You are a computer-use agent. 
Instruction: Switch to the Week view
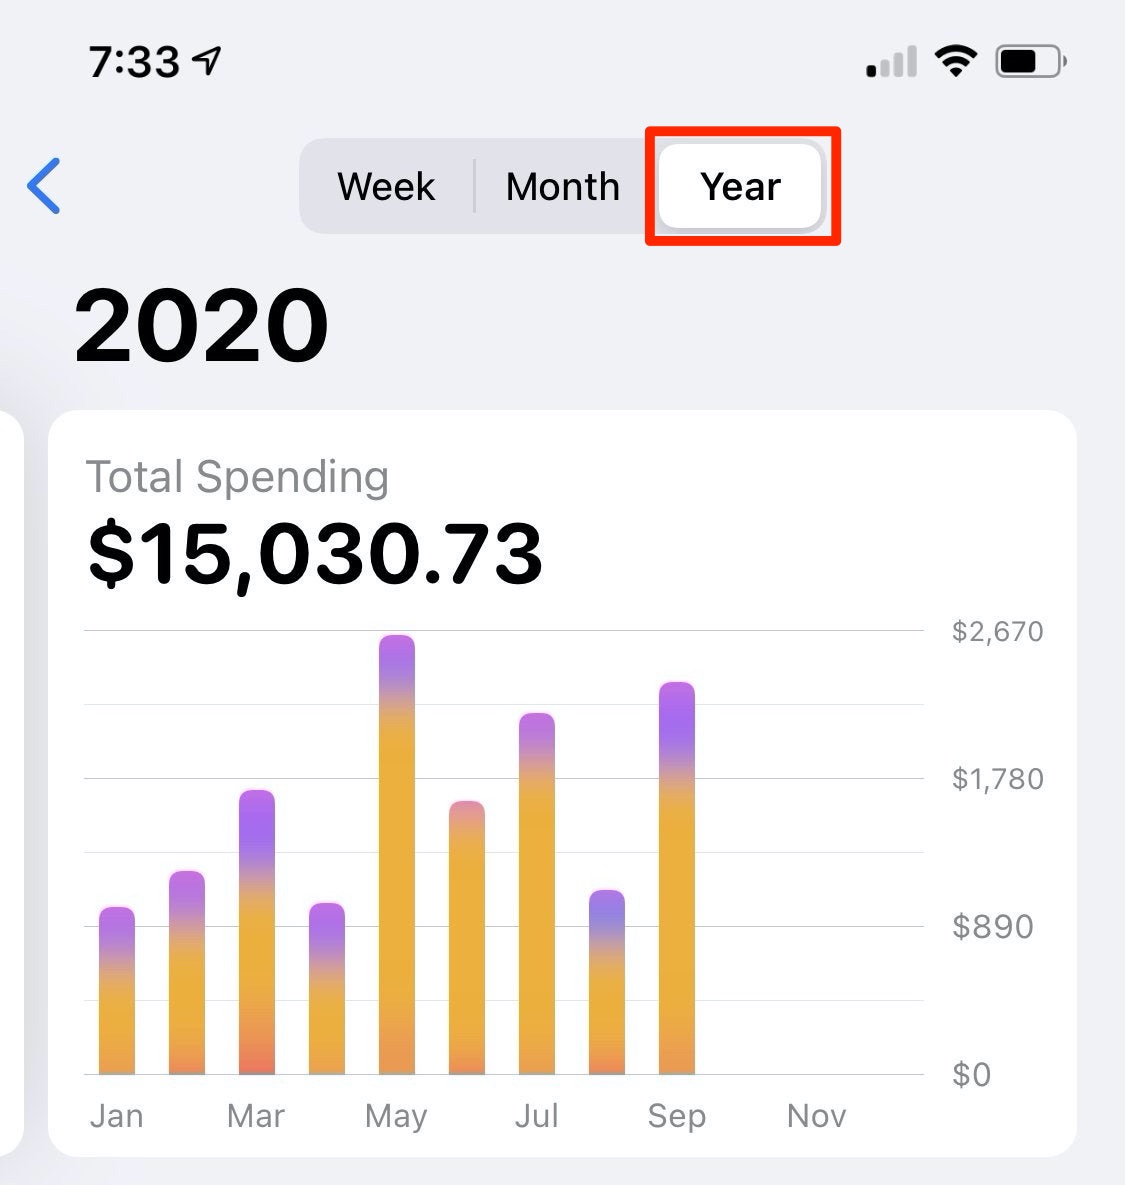[x=386, y=186]
